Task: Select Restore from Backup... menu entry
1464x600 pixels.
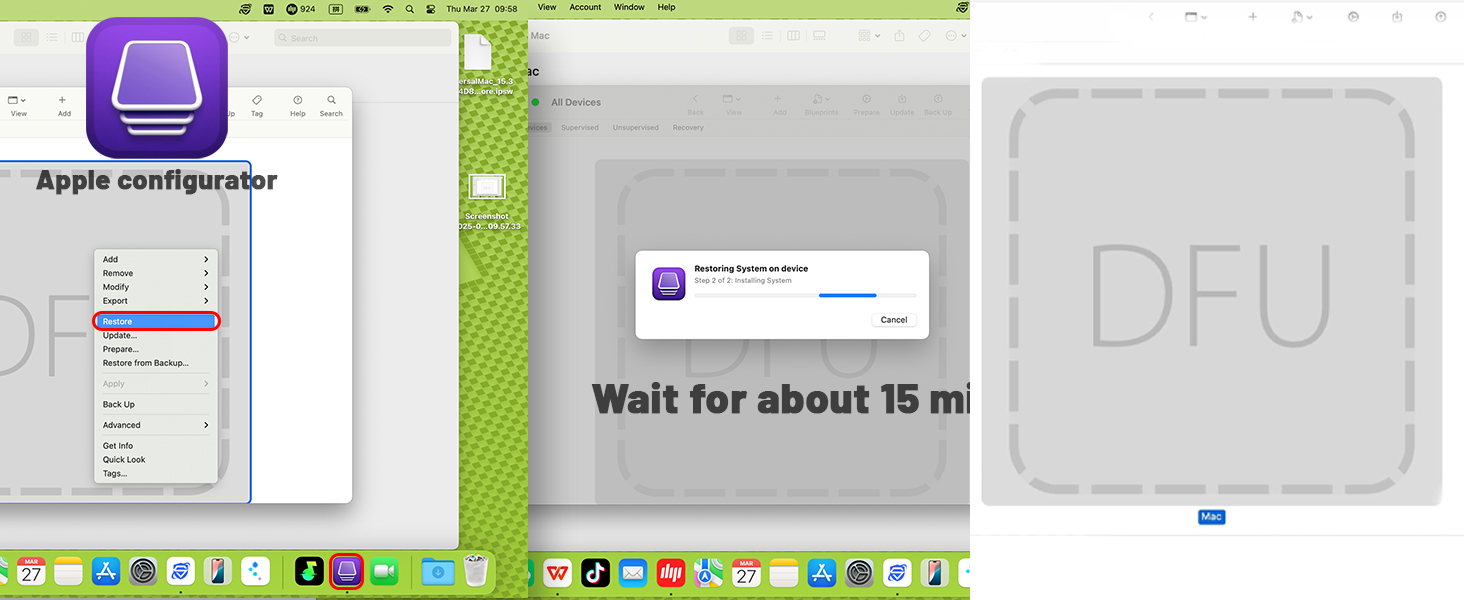Action: click(x=156, y=363)
